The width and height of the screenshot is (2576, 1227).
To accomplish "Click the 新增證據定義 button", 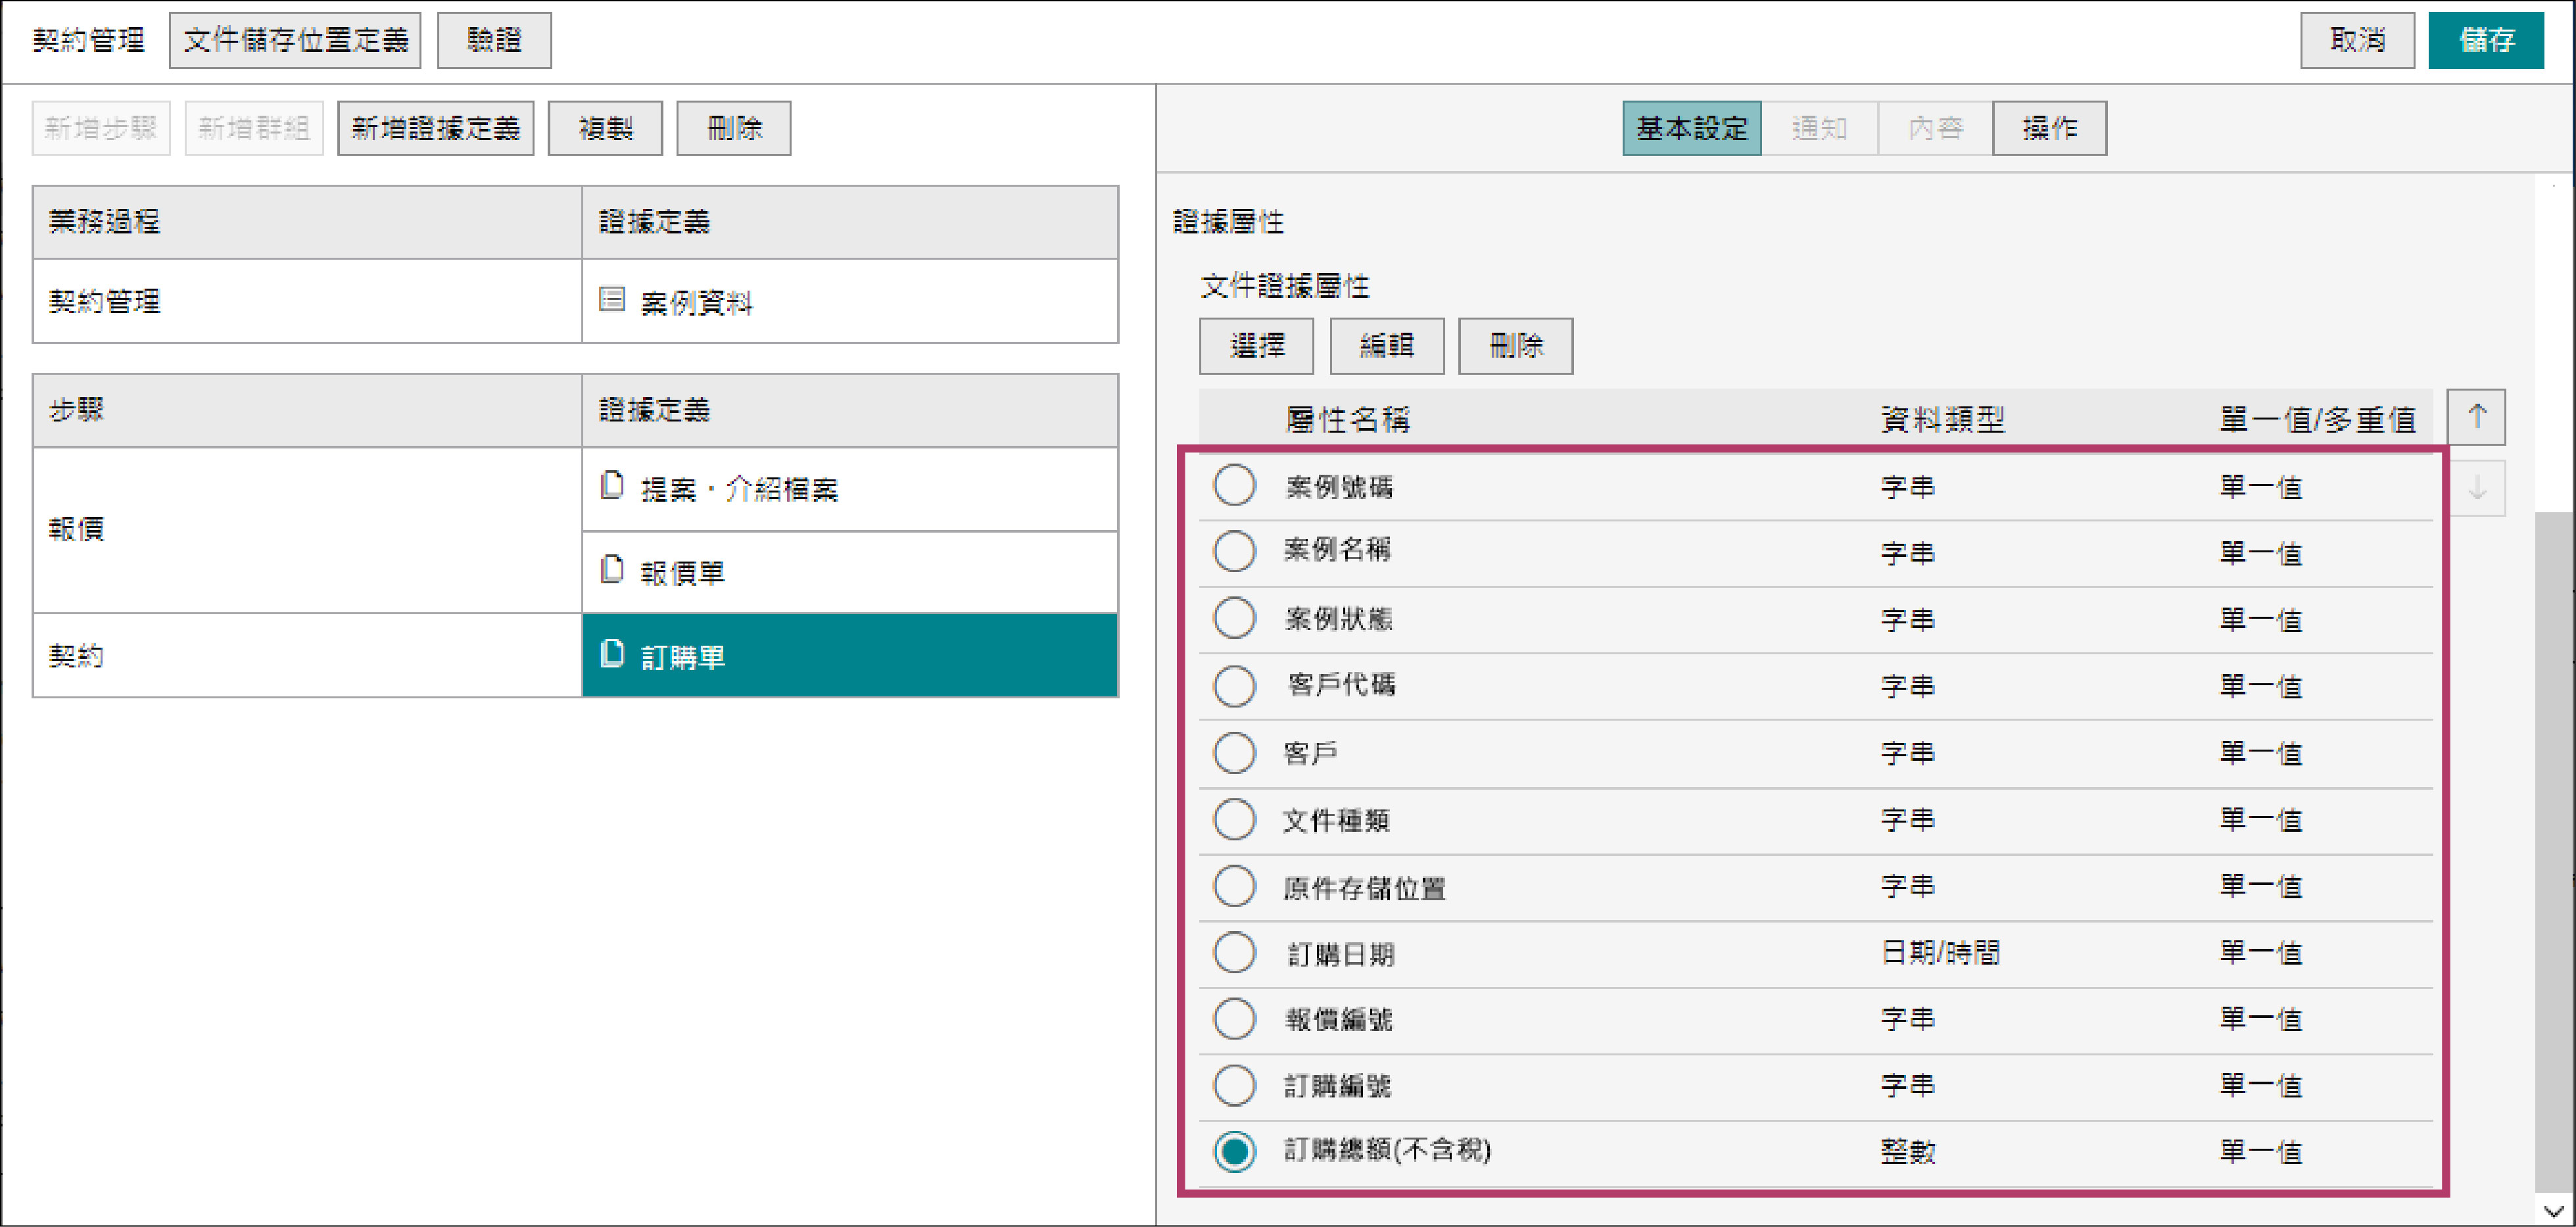I will coord(435,128).
